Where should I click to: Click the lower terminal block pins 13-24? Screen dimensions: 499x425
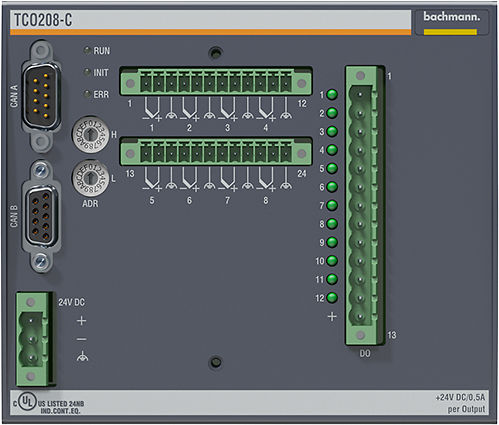click(x=216, y=152)
